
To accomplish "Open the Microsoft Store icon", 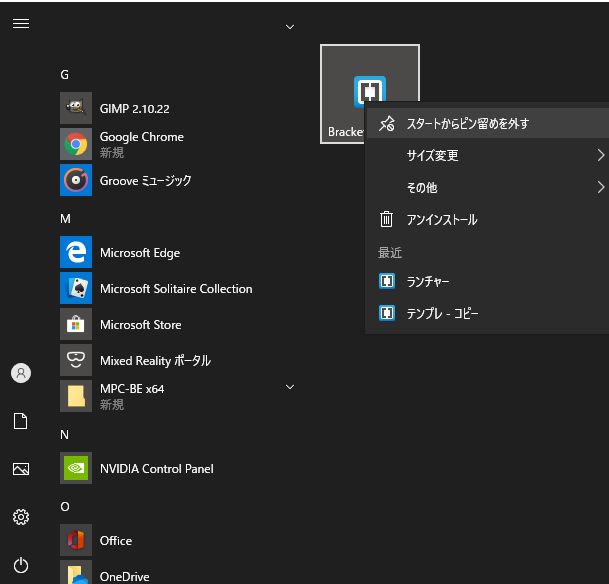I will (x=76, y=324).
